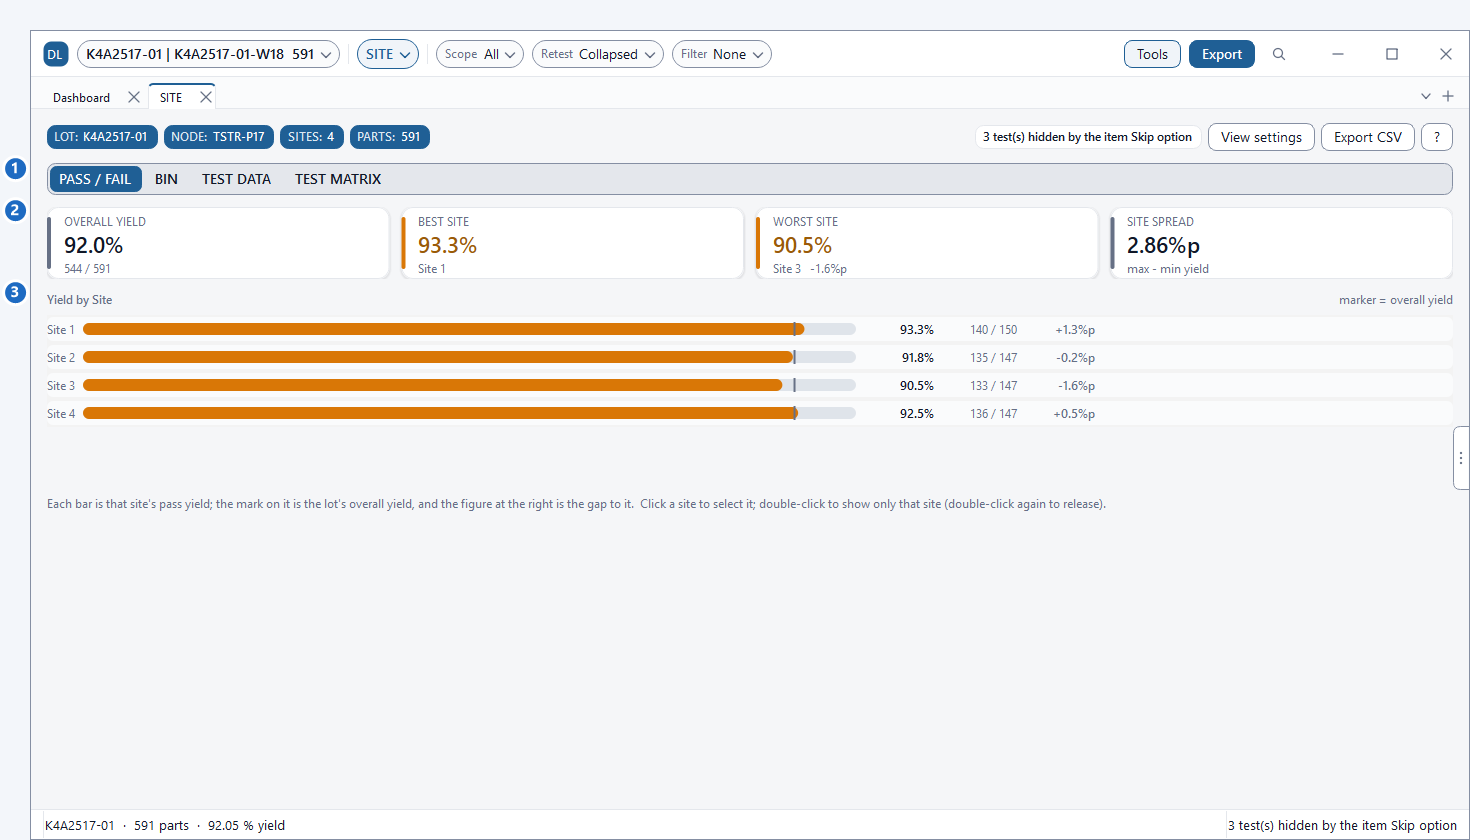Click the LOT: K4A2517-01 chip
This screenshot has width=1470, height=840.
click(102, 137)
